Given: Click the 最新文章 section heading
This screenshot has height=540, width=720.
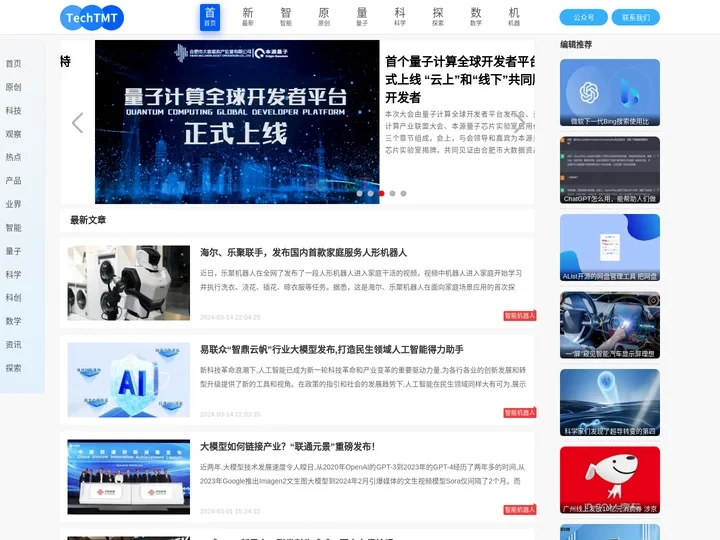Looking at the screenshot, I should [x=88, y=220].
